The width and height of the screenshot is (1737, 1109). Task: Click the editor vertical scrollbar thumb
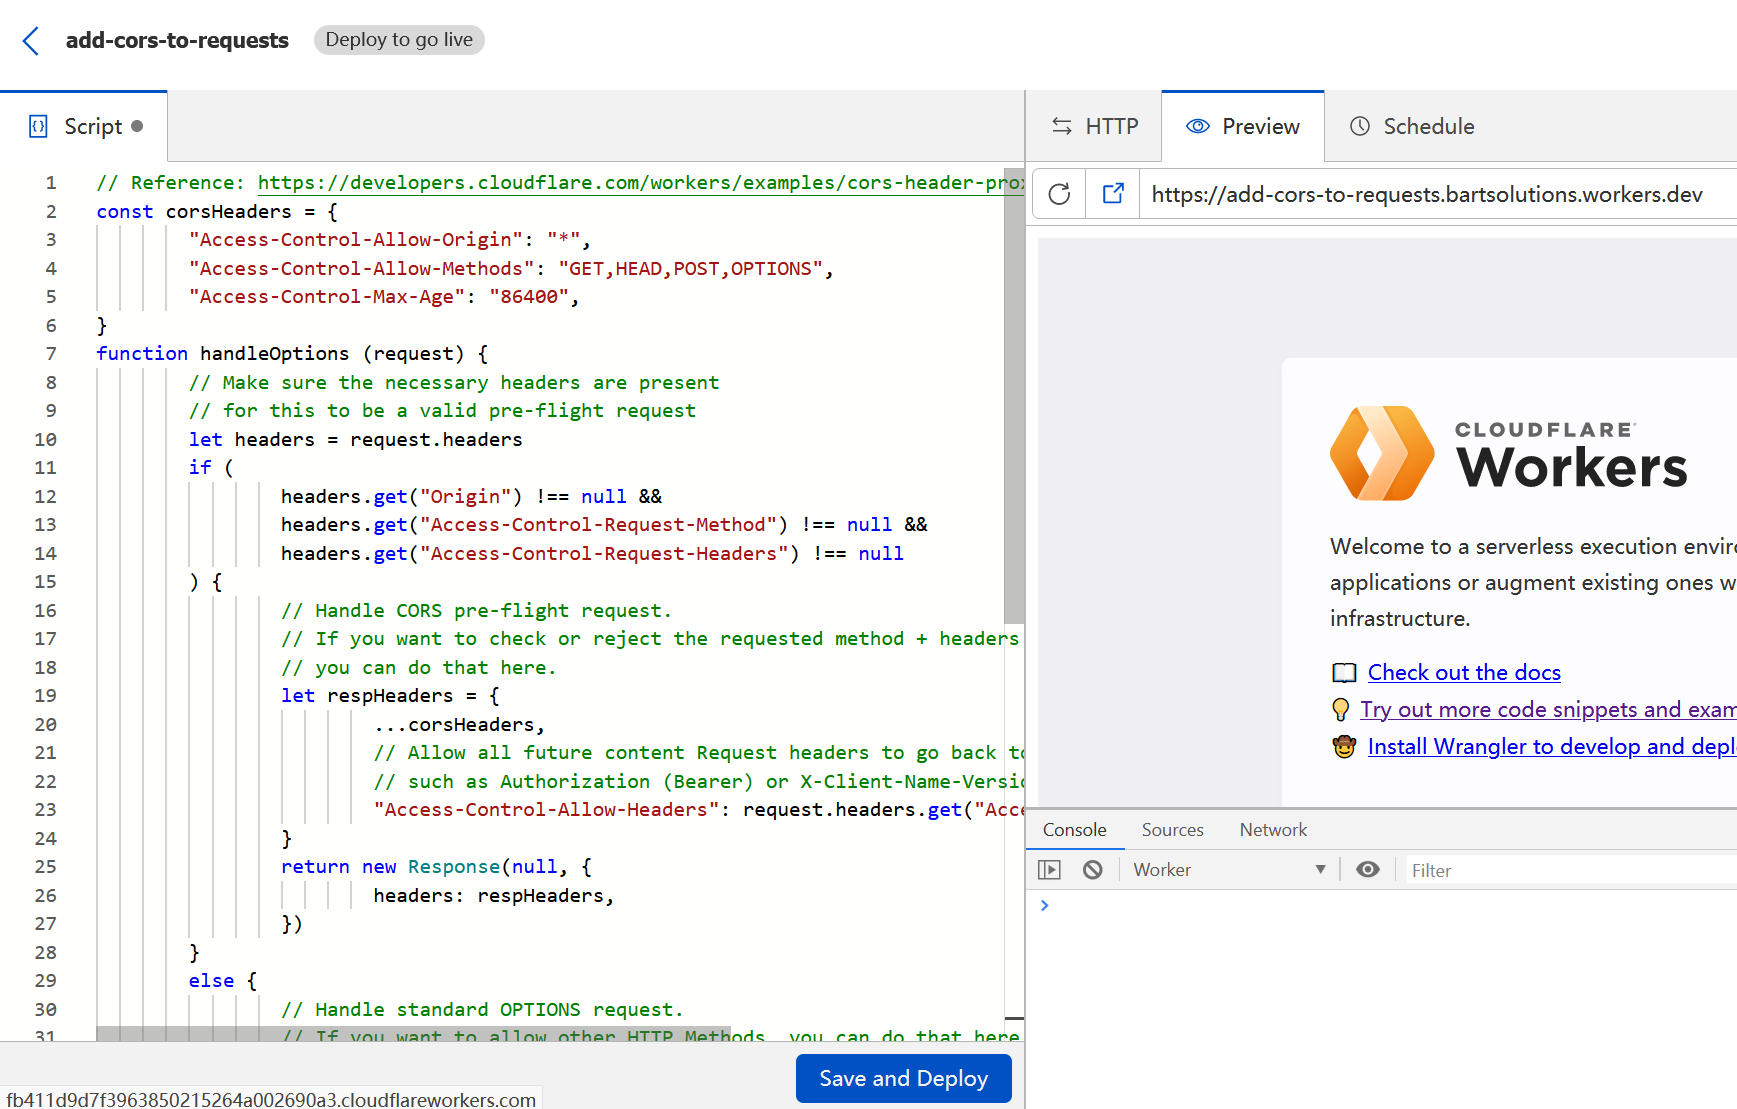pyautogui.click(x=1014, y=395)
